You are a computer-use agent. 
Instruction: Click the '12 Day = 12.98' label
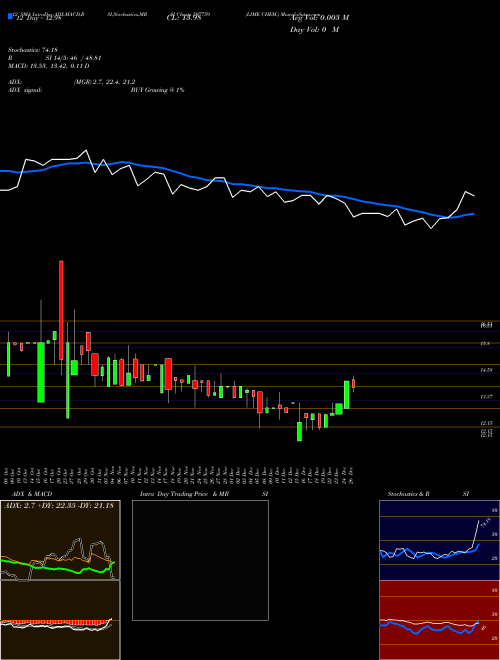click(x=39, y=18)
